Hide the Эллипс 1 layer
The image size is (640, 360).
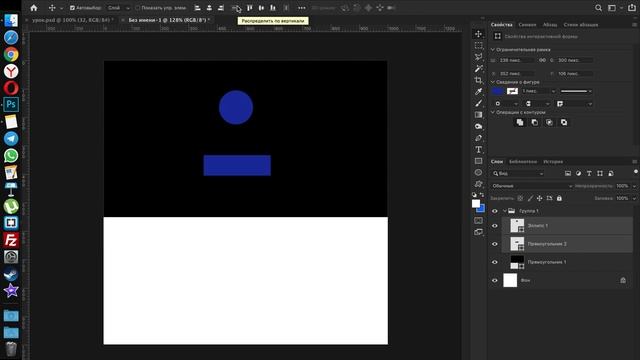point(495,226)
